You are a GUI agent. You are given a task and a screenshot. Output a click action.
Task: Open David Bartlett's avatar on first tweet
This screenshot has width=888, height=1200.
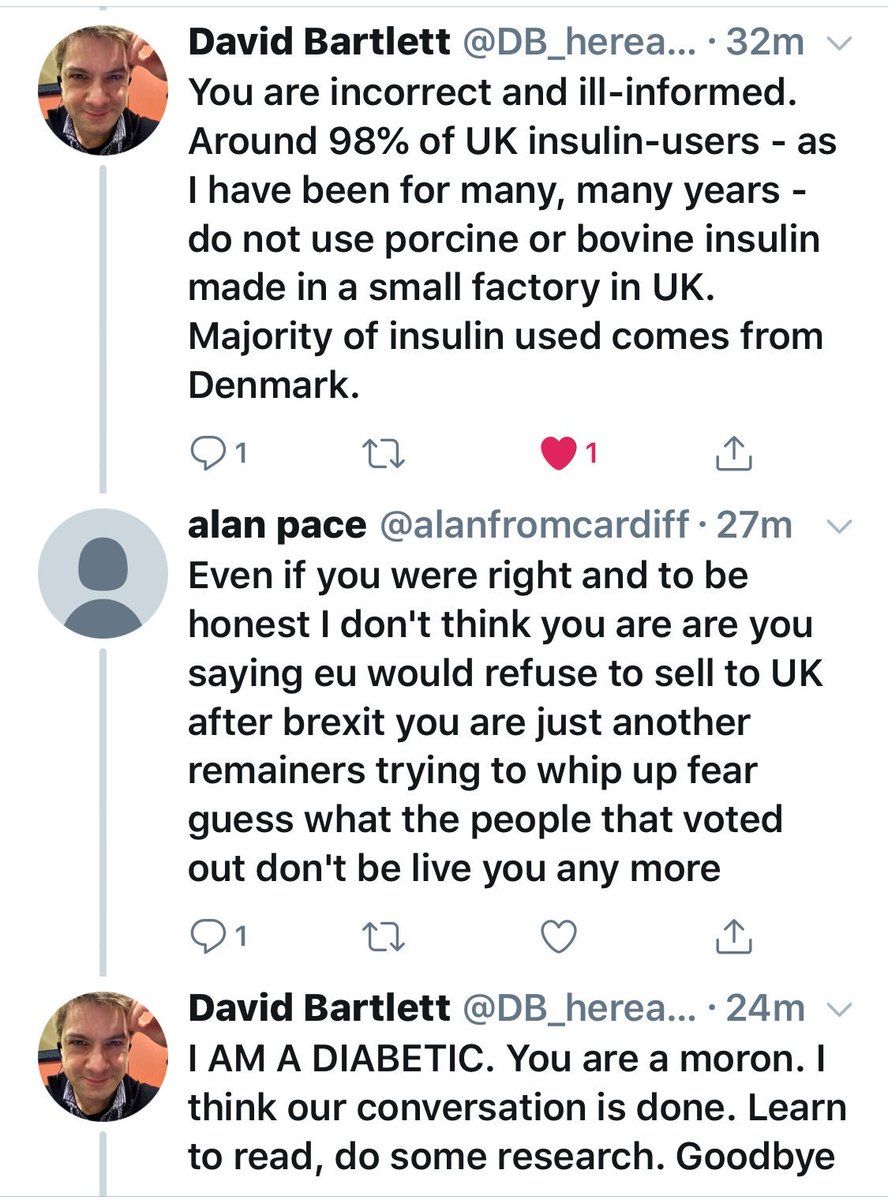point(103,90)
